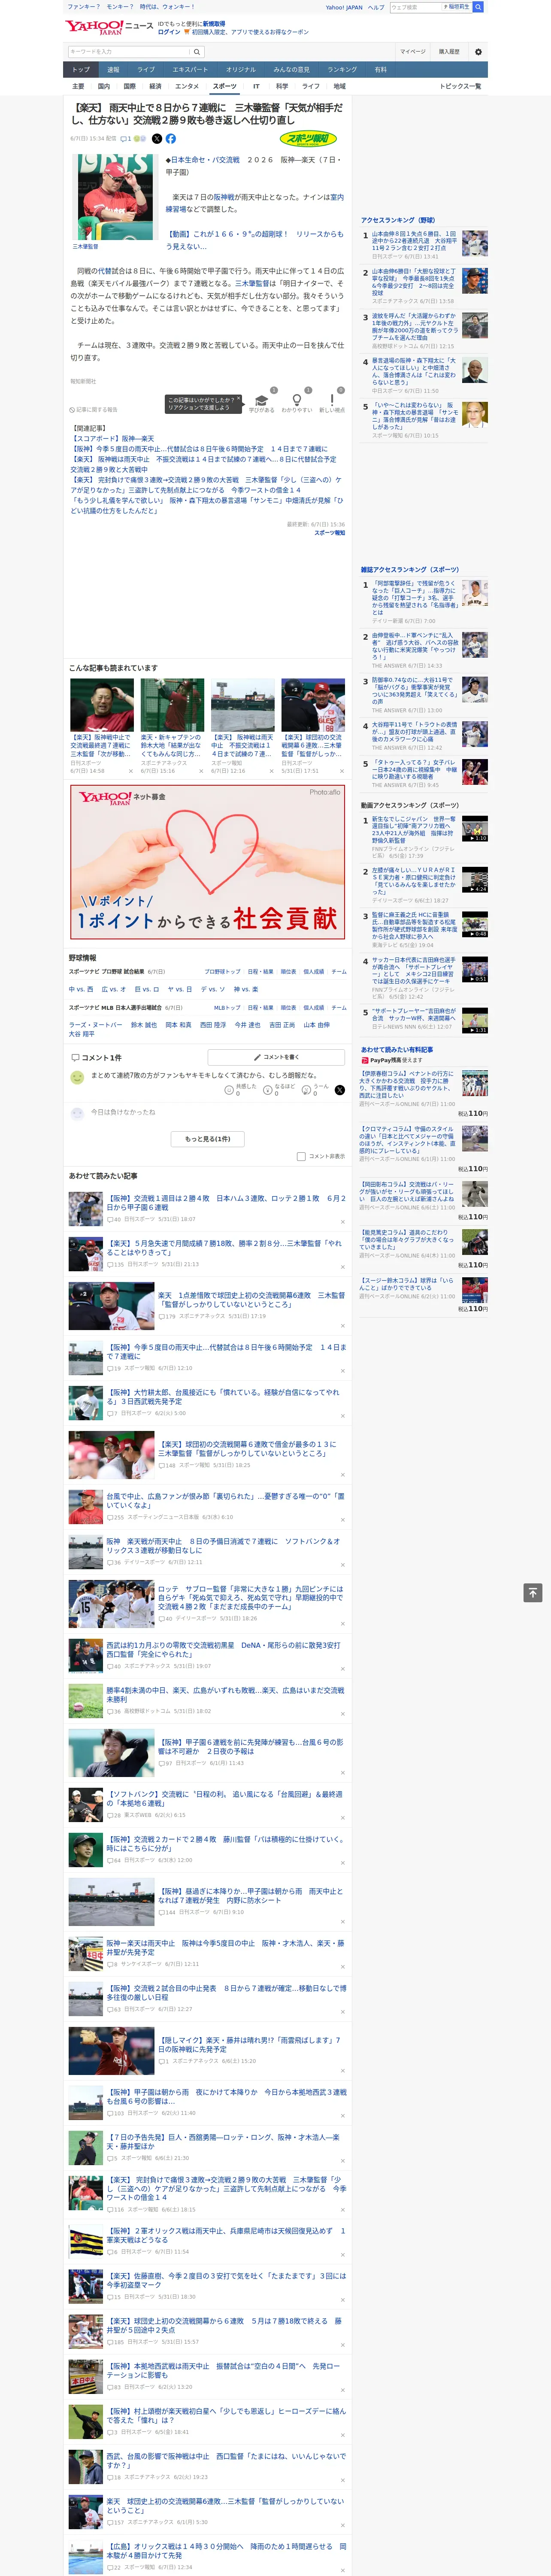Viewport: 551px width, 2576px height.
Task: Click the 大谷 翔平 player link
Action: 82,1034
